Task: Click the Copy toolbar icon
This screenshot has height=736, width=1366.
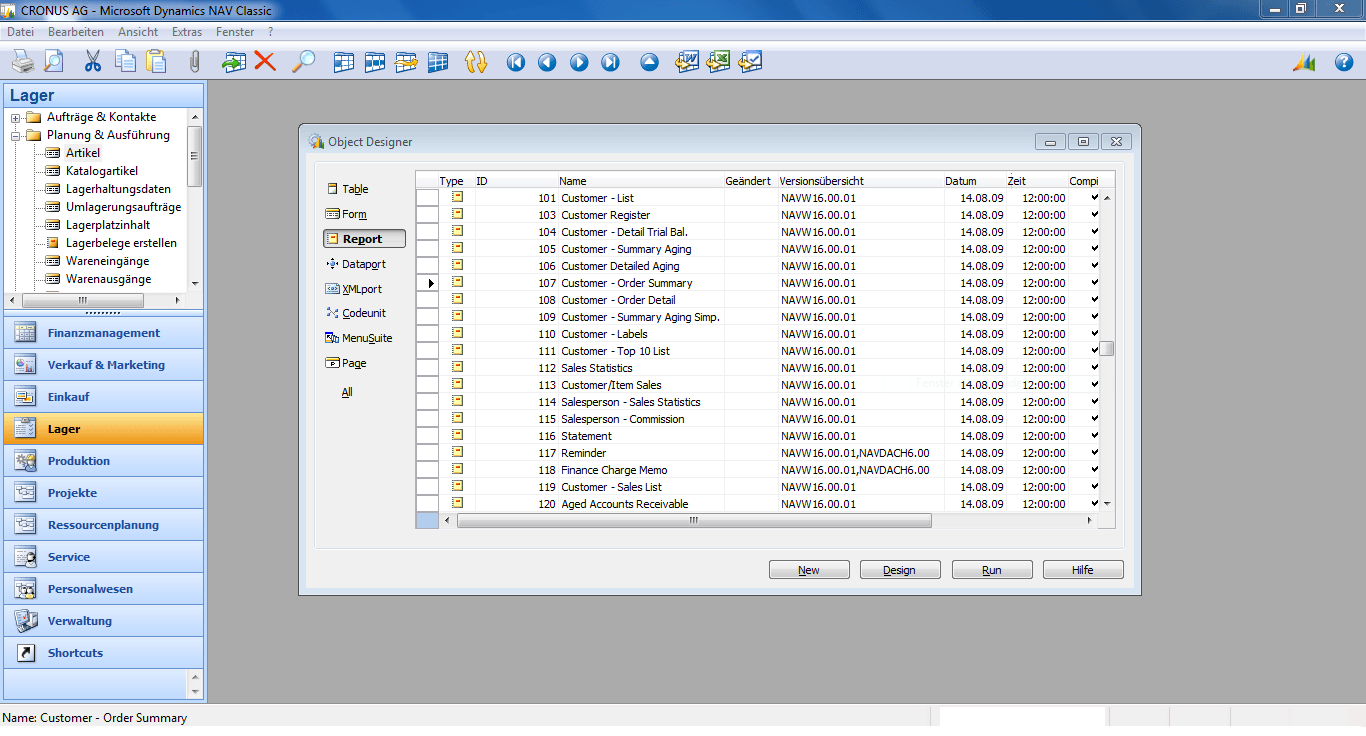Action: (x=125, y=62)
